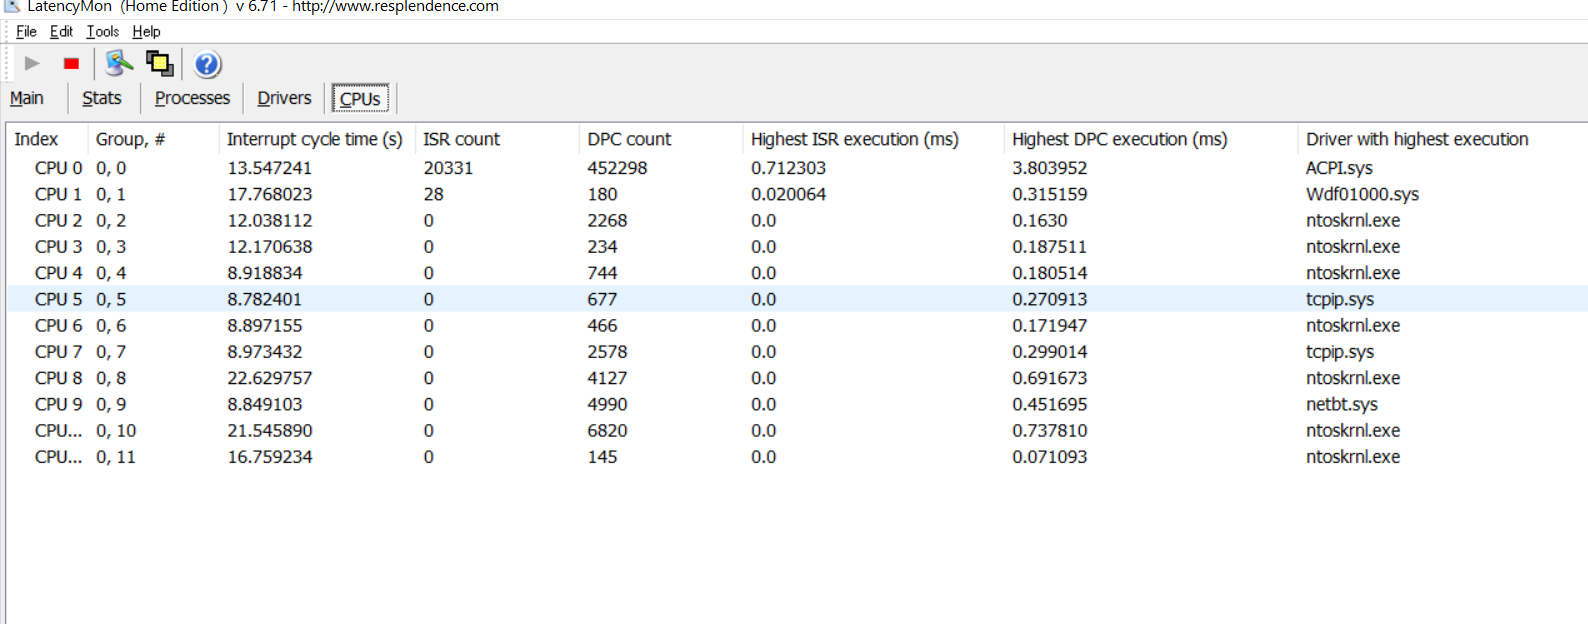Click the Interrupt cycle time (s) column header

(x=314, y=139)
